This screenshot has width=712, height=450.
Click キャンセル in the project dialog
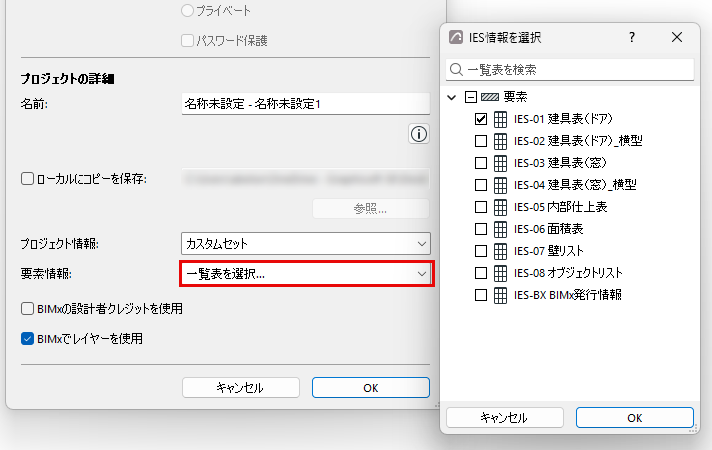click(241, 388)
